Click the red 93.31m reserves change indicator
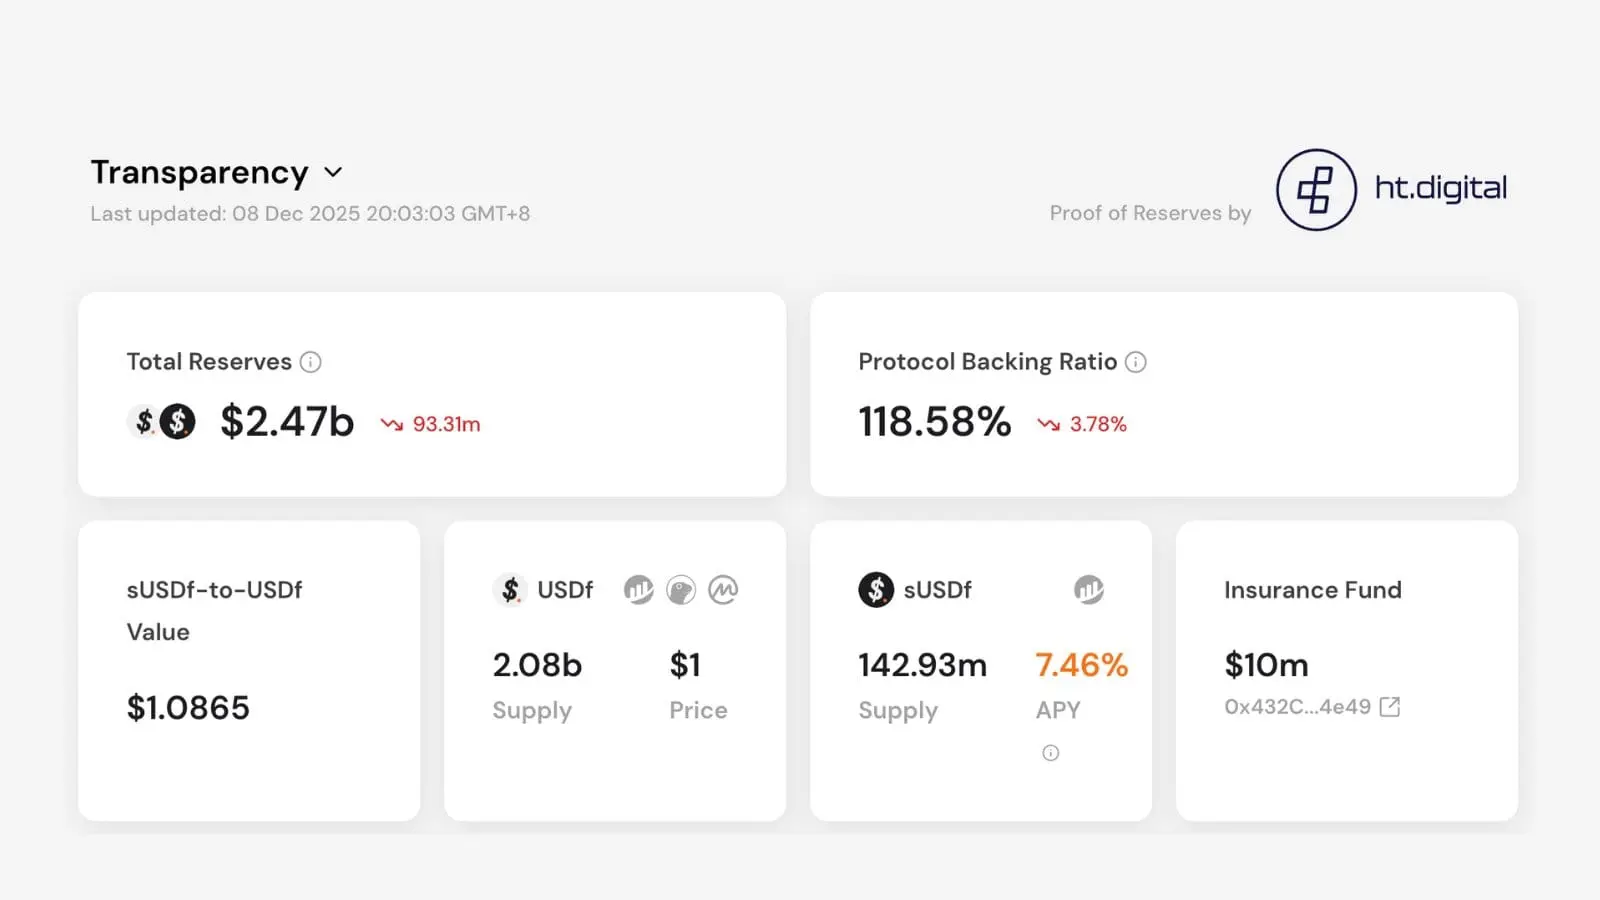The image size is (1600, 900). [x=431, y=424]
